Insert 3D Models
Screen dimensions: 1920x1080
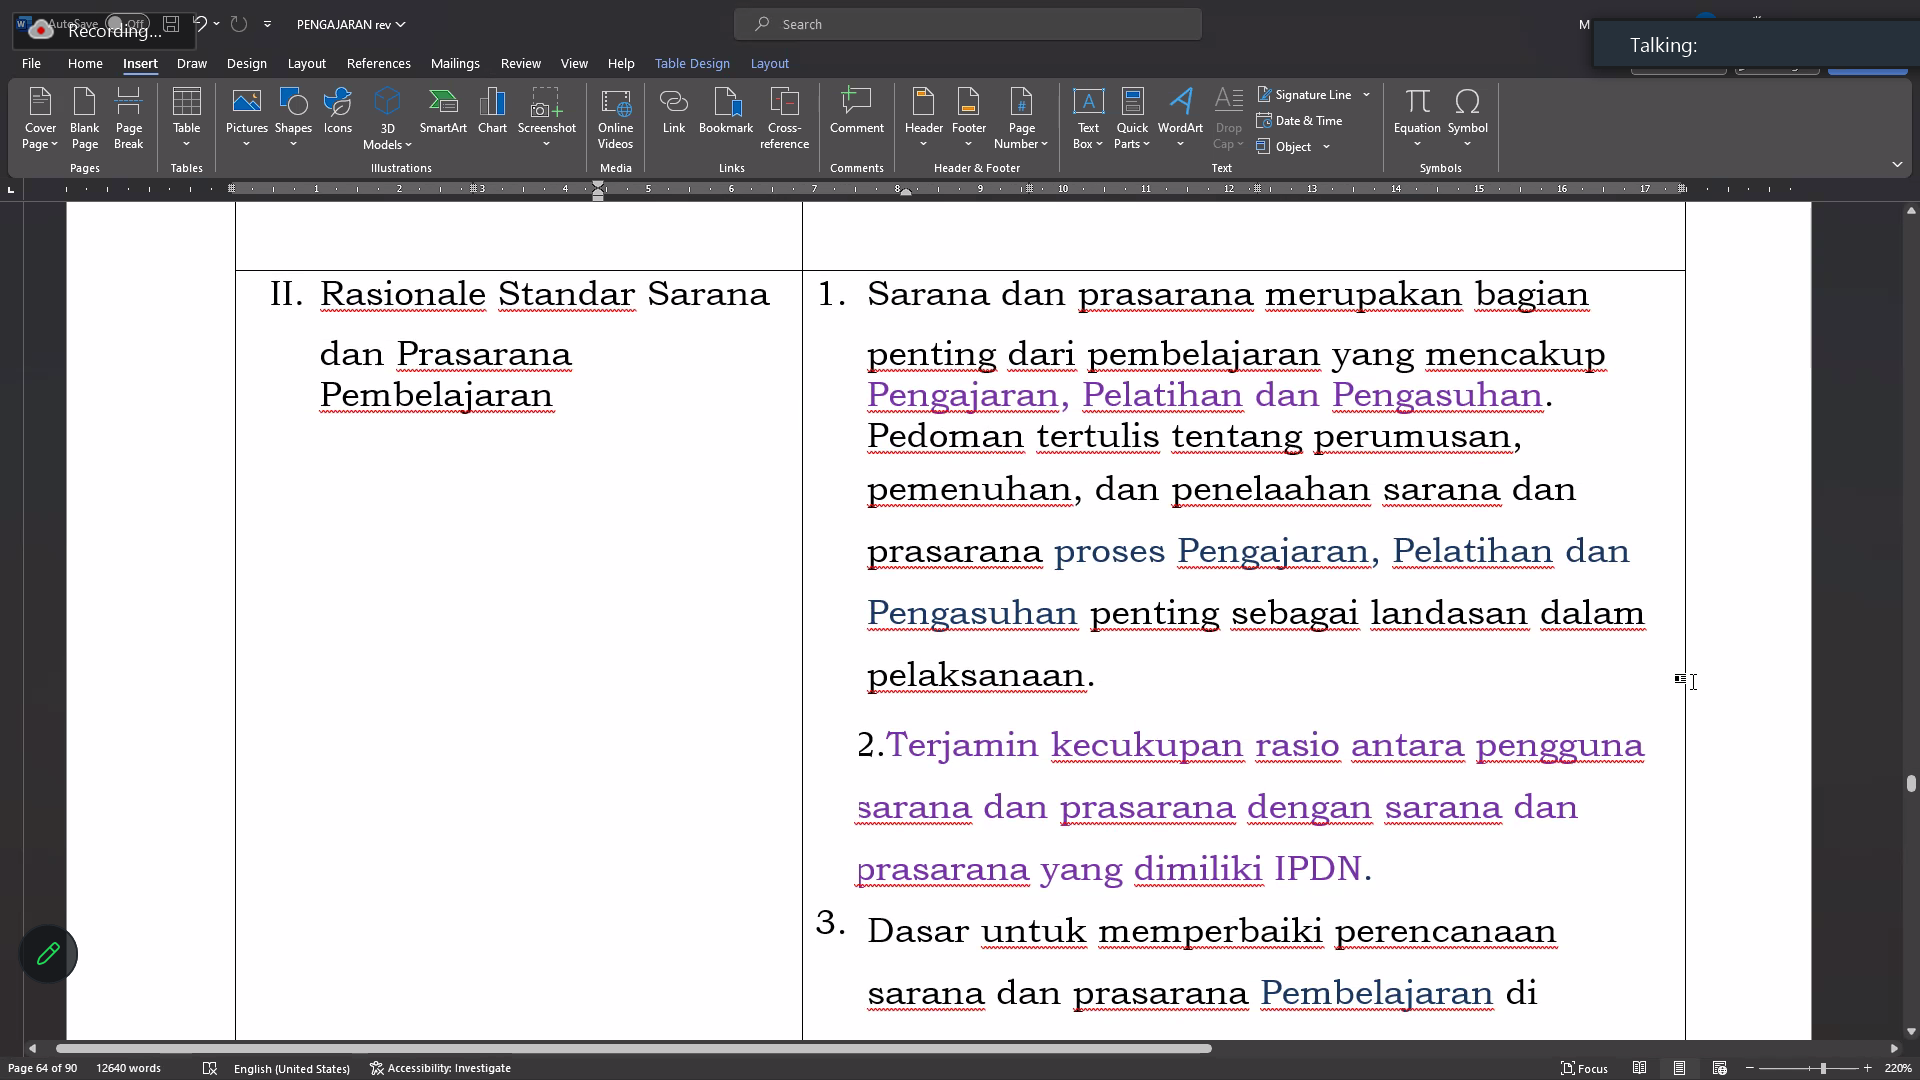(387, 118)
